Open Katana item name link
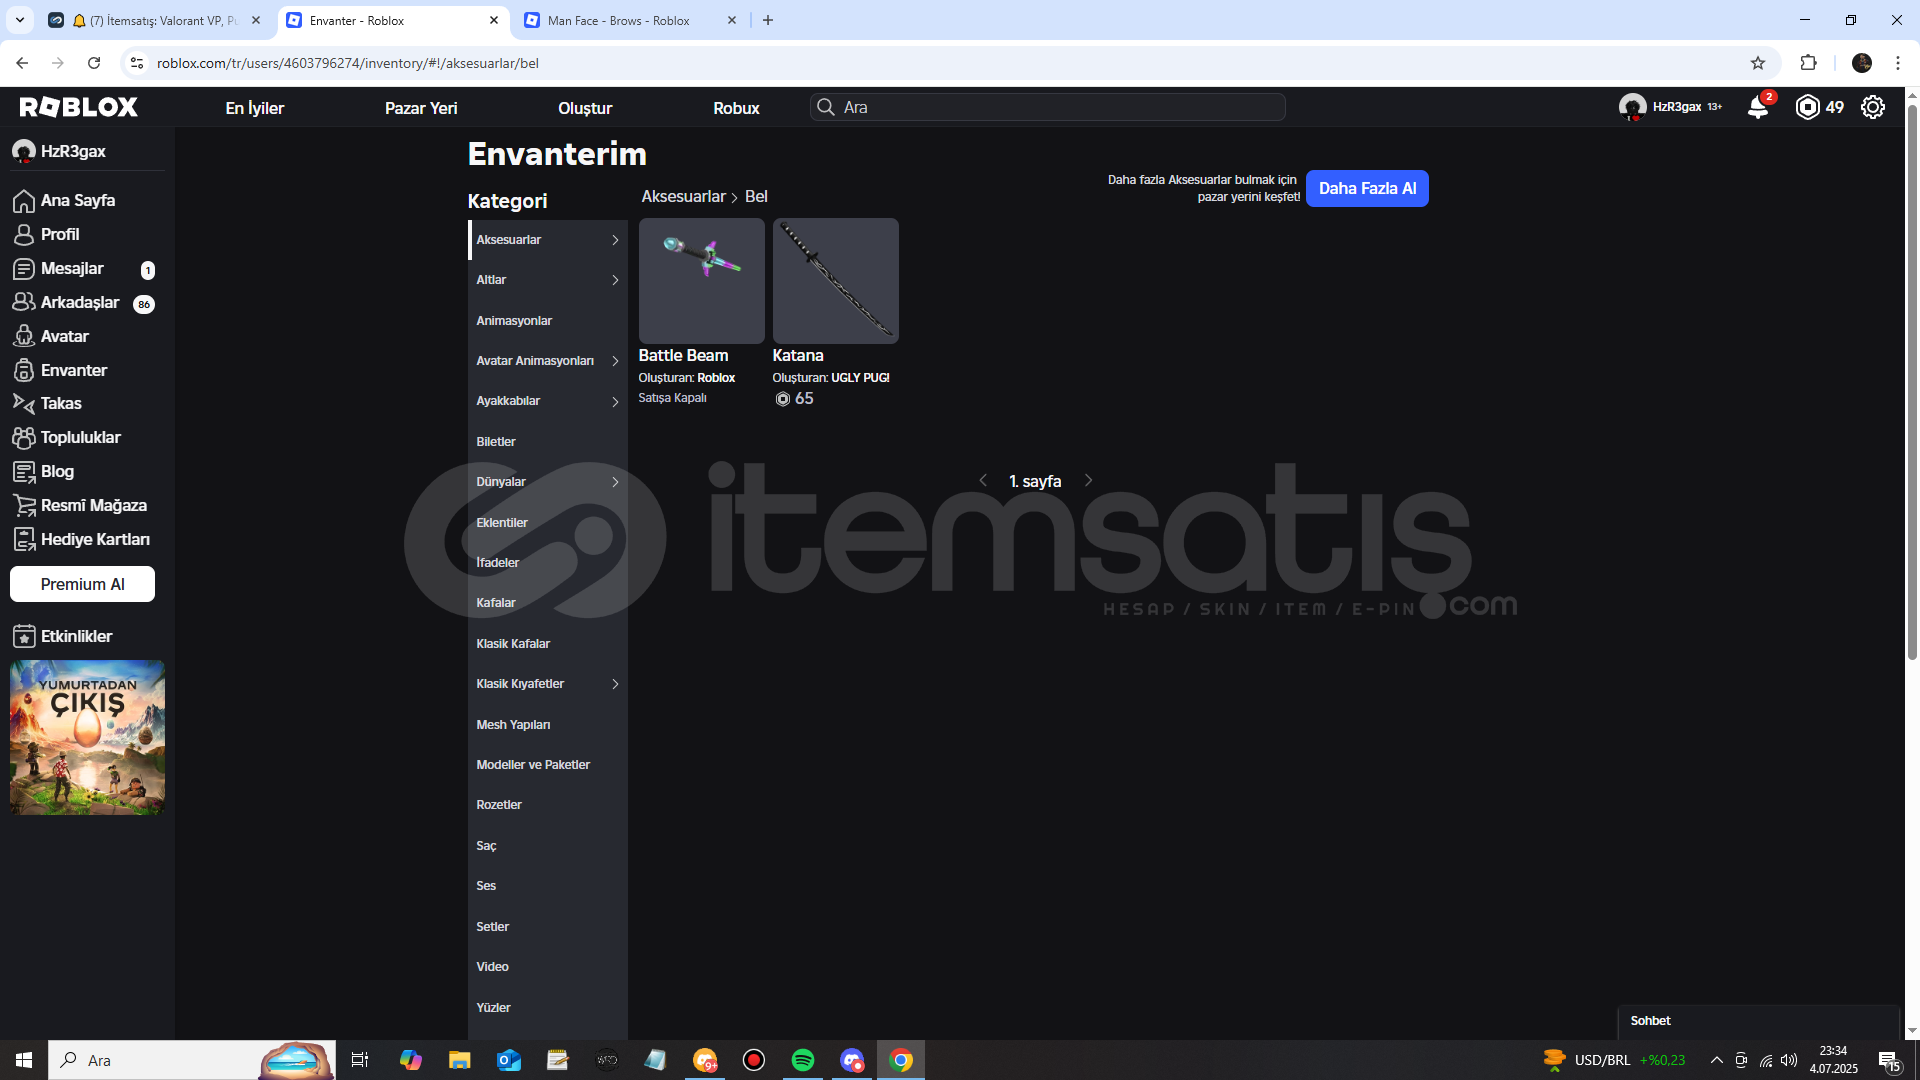The height and width of the screenshot is (1080, 1920). pyautogui.click(x=798, y=355)
